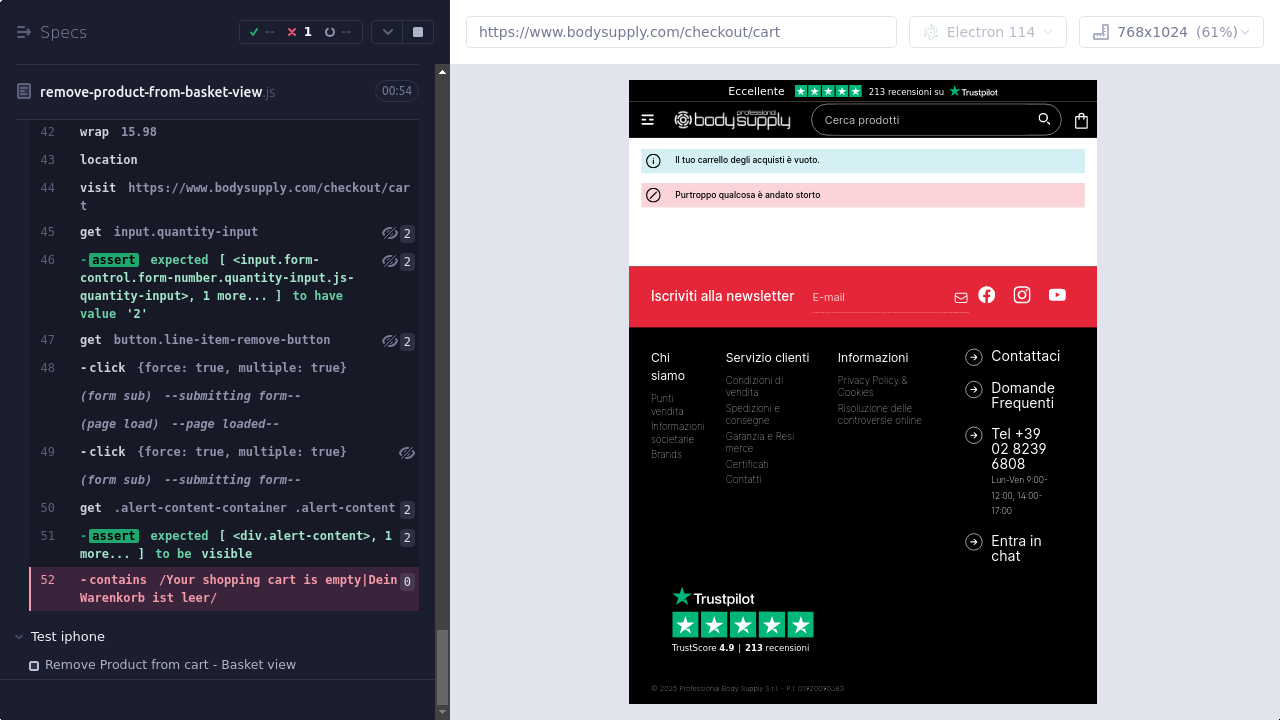Open the 768x1024 viewport size dropdown
Viewport: 1280px width, 720px height.
click(1171, 32)
